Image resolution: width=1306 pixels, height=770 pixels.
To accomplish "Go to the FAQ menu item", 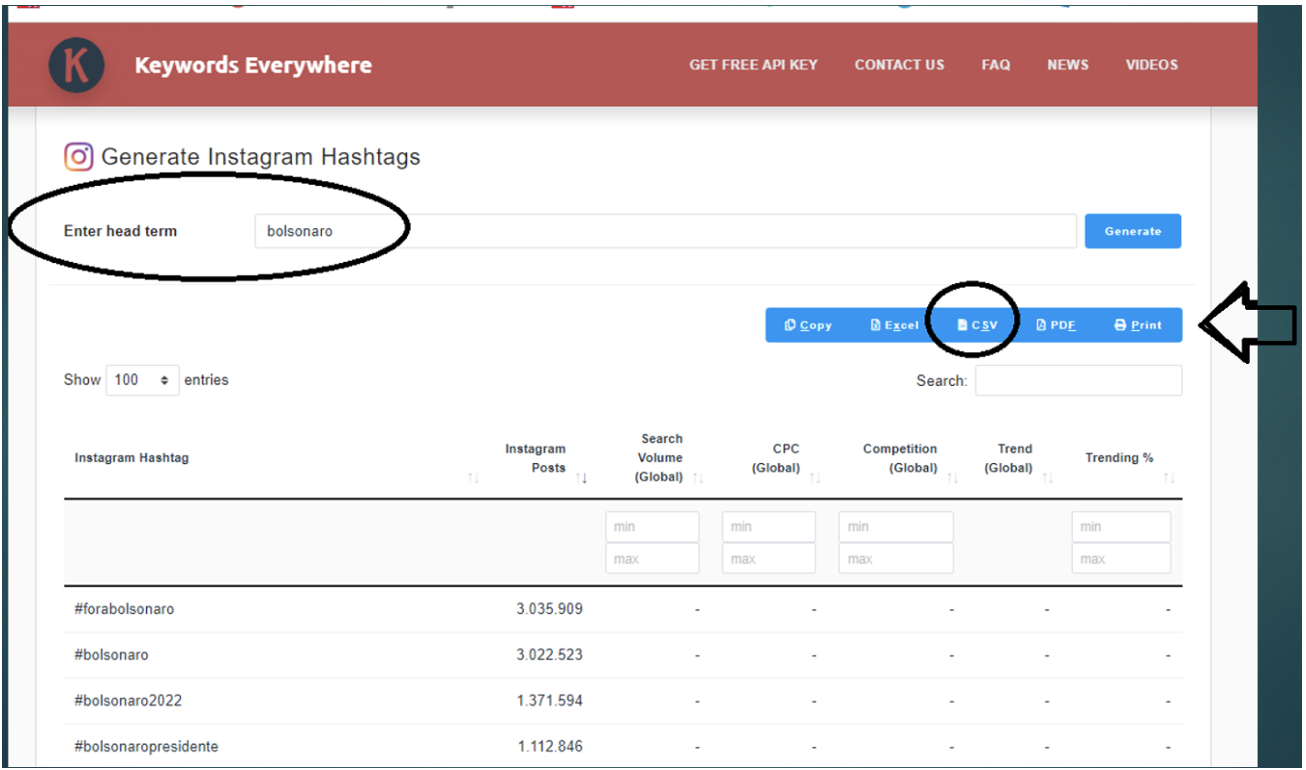I will point(995,65).
